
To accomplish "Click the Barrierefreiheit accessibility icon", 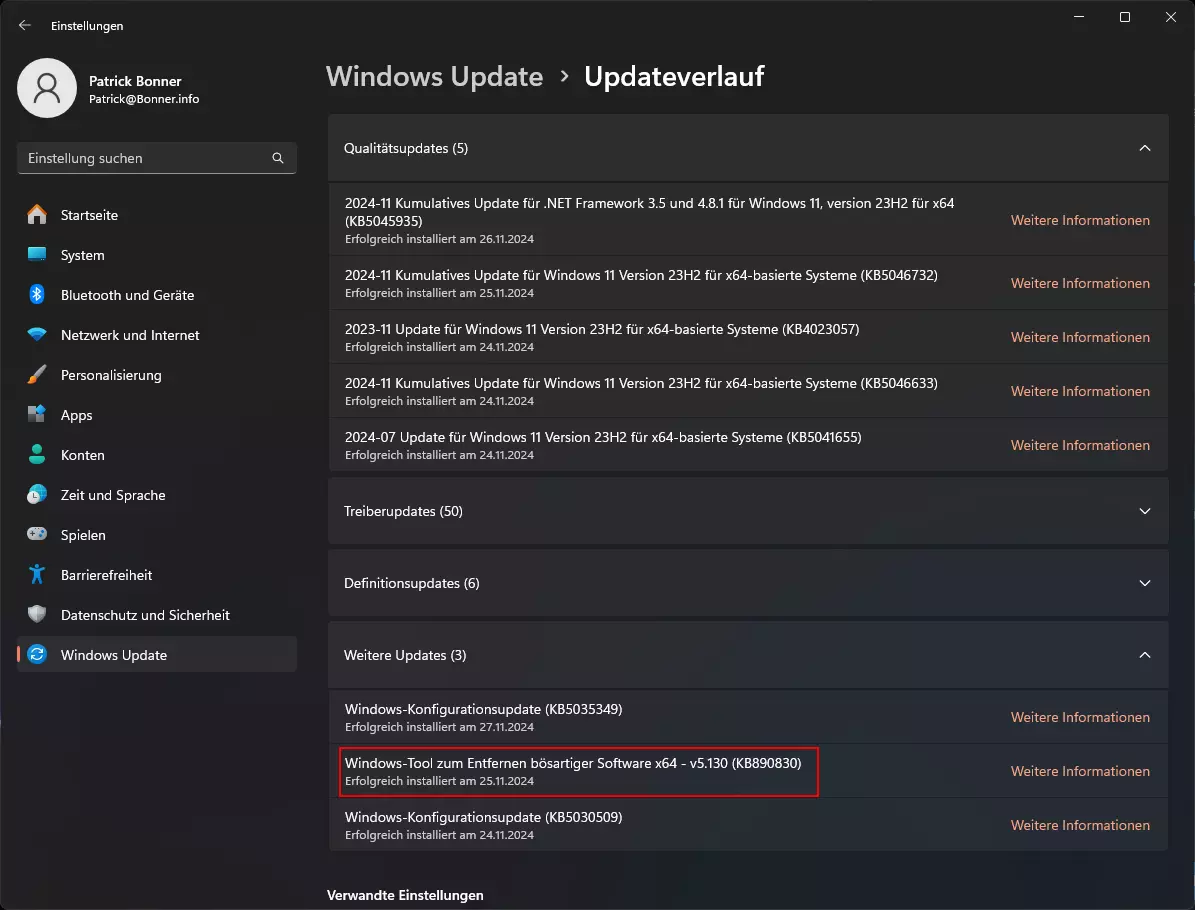I will pos(37,574).
